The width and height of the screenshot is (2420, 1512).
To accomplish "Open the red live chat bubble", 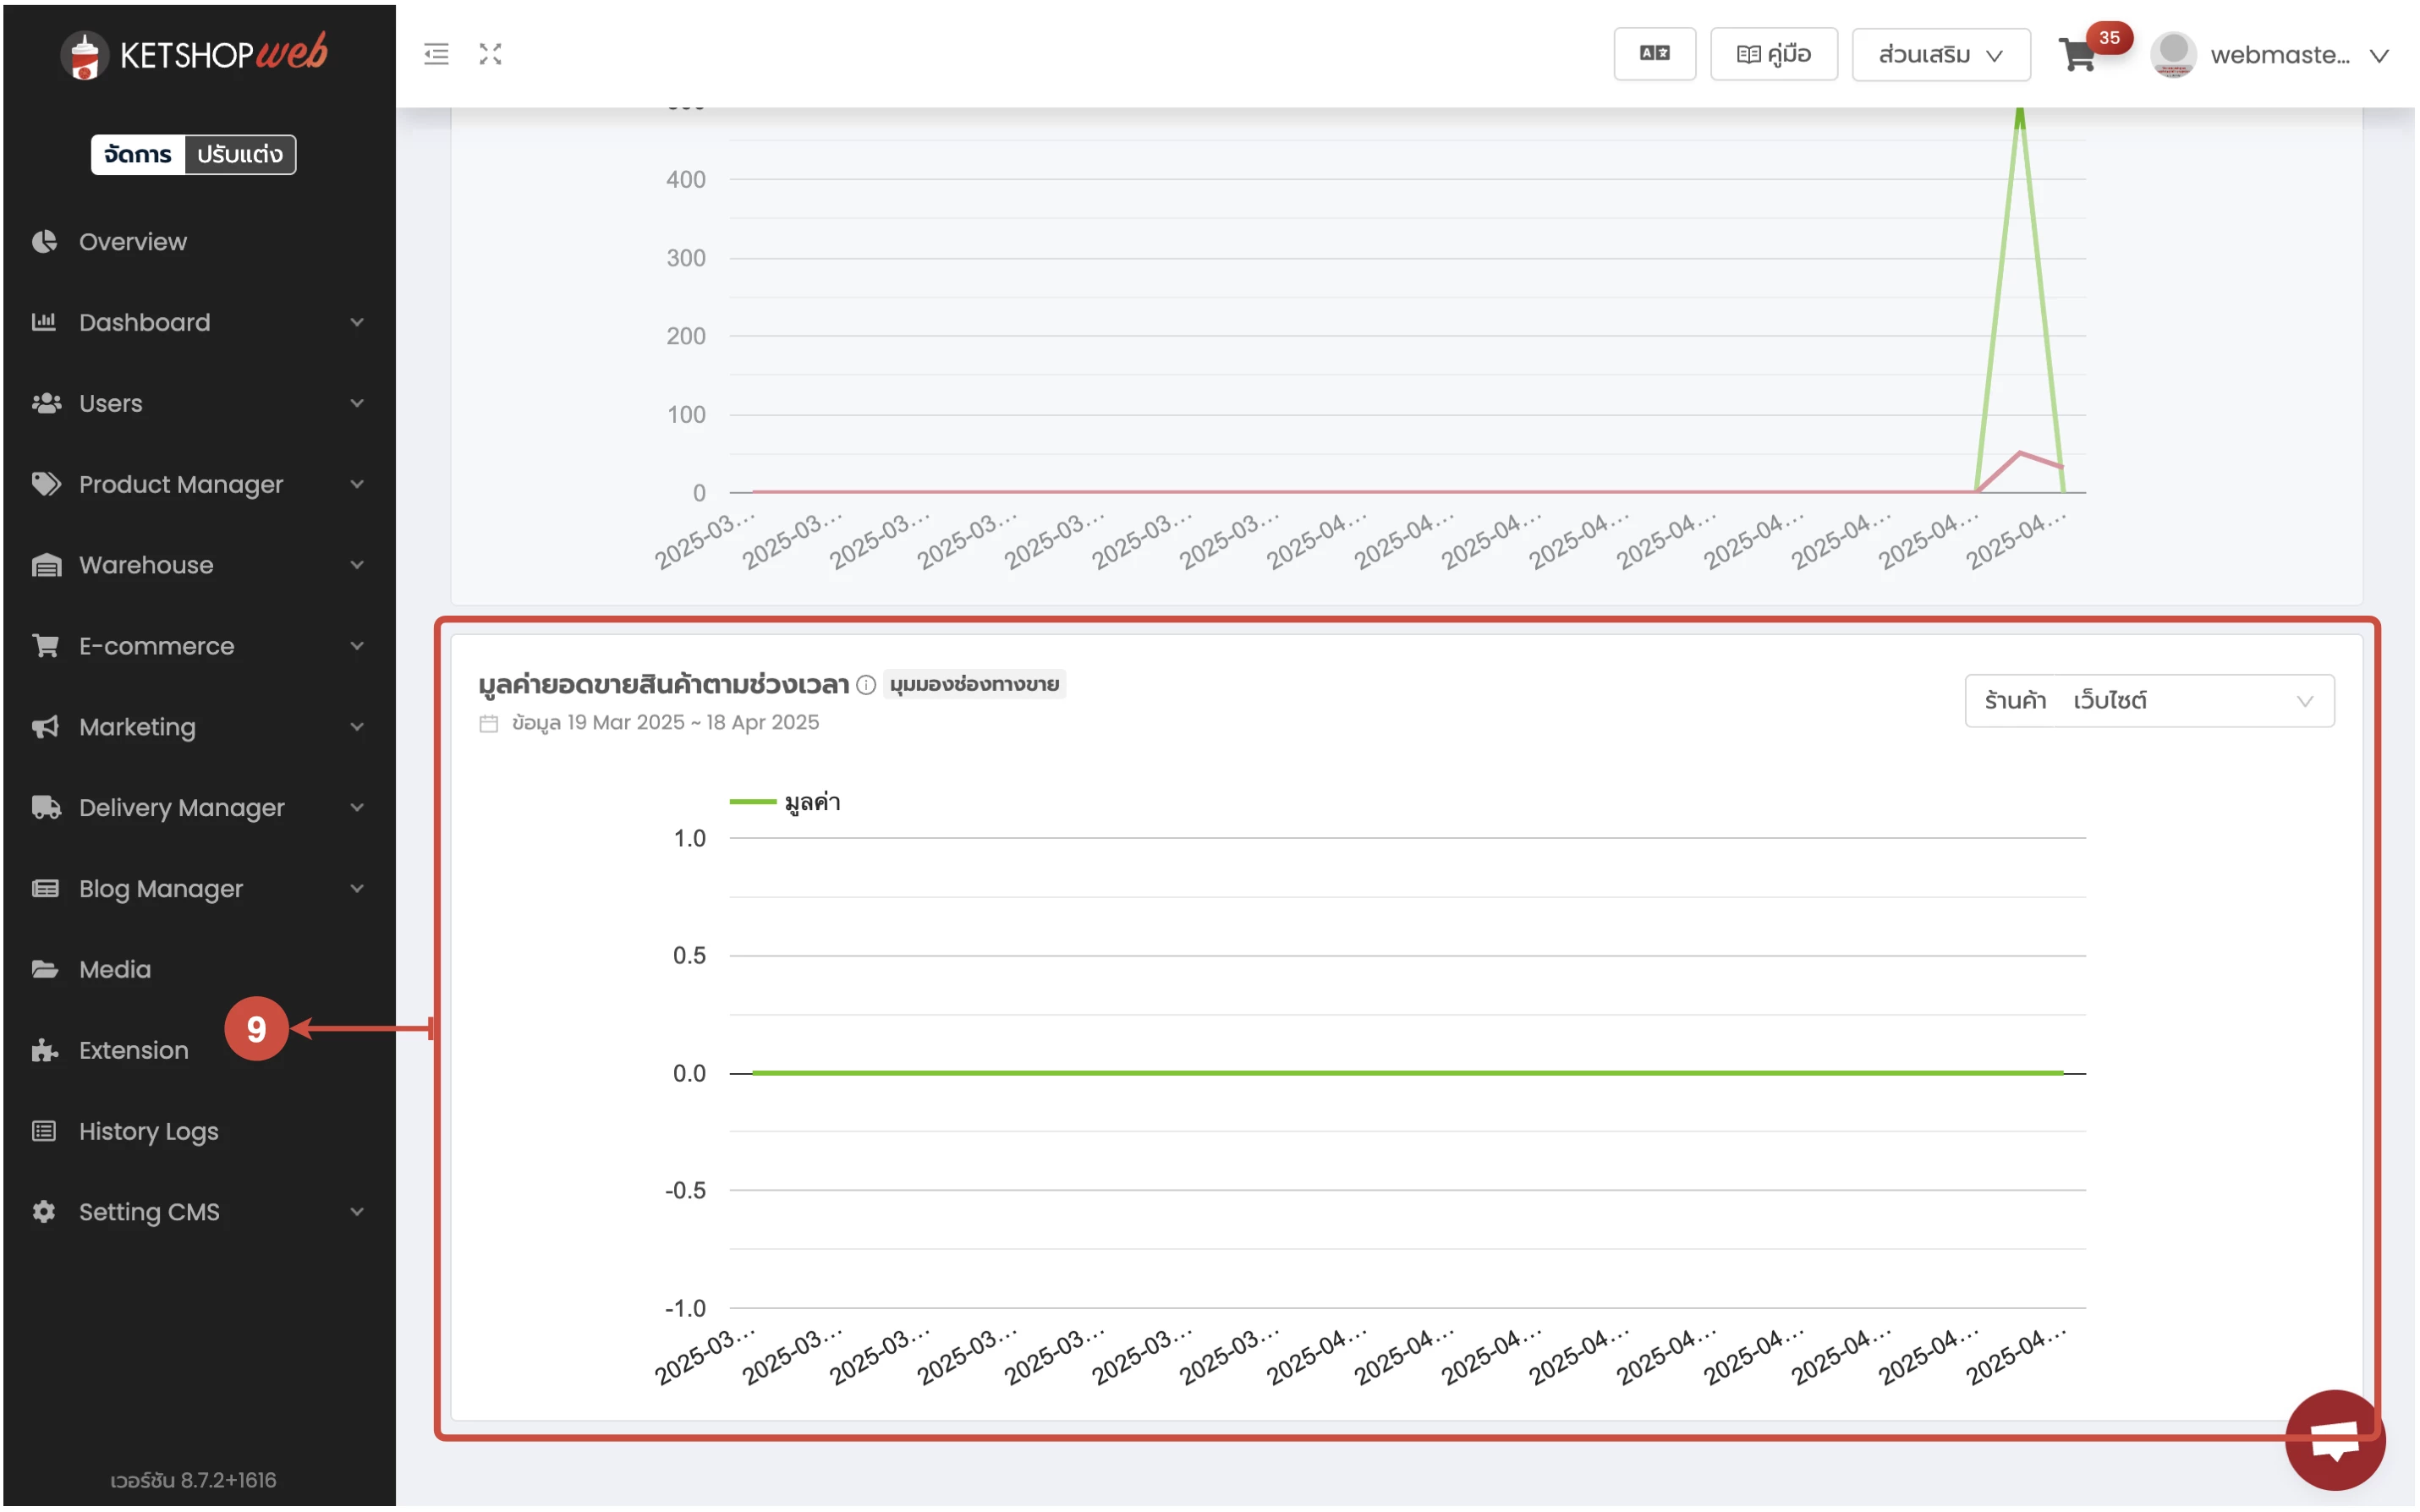I will [x=2338, y=1442].
